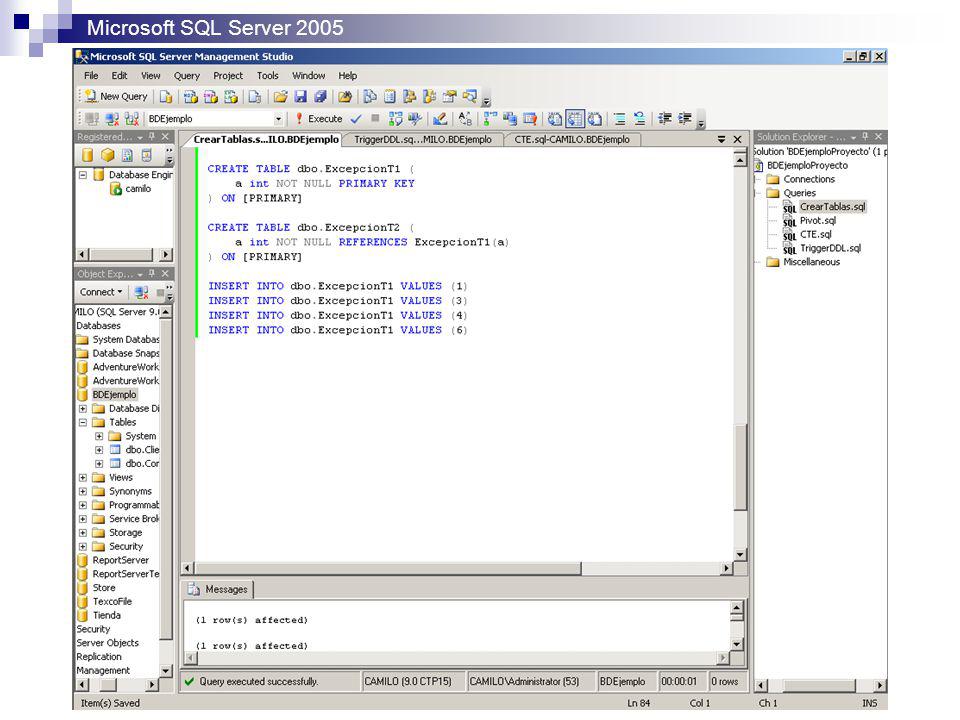Image resolution: width=960 pixels, height=720 pixels.
Task: Expand the Synonyms folder
Action: (83, 491)
